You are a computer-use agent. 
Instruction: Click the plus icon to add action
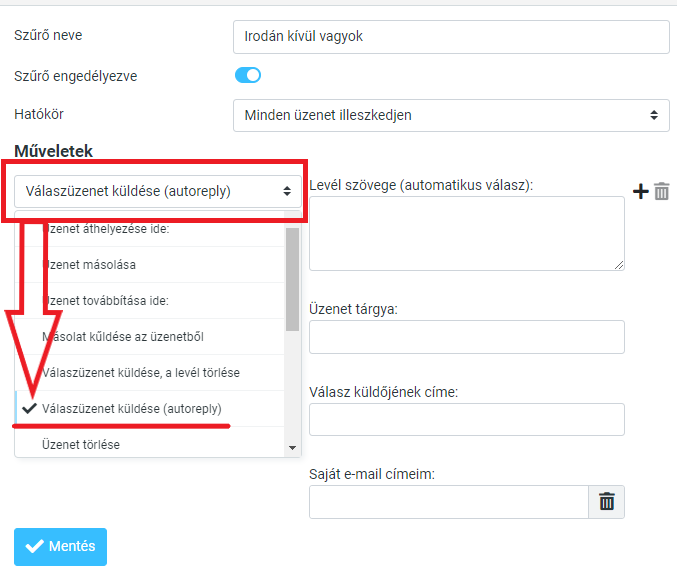click(x=641, y=191)
